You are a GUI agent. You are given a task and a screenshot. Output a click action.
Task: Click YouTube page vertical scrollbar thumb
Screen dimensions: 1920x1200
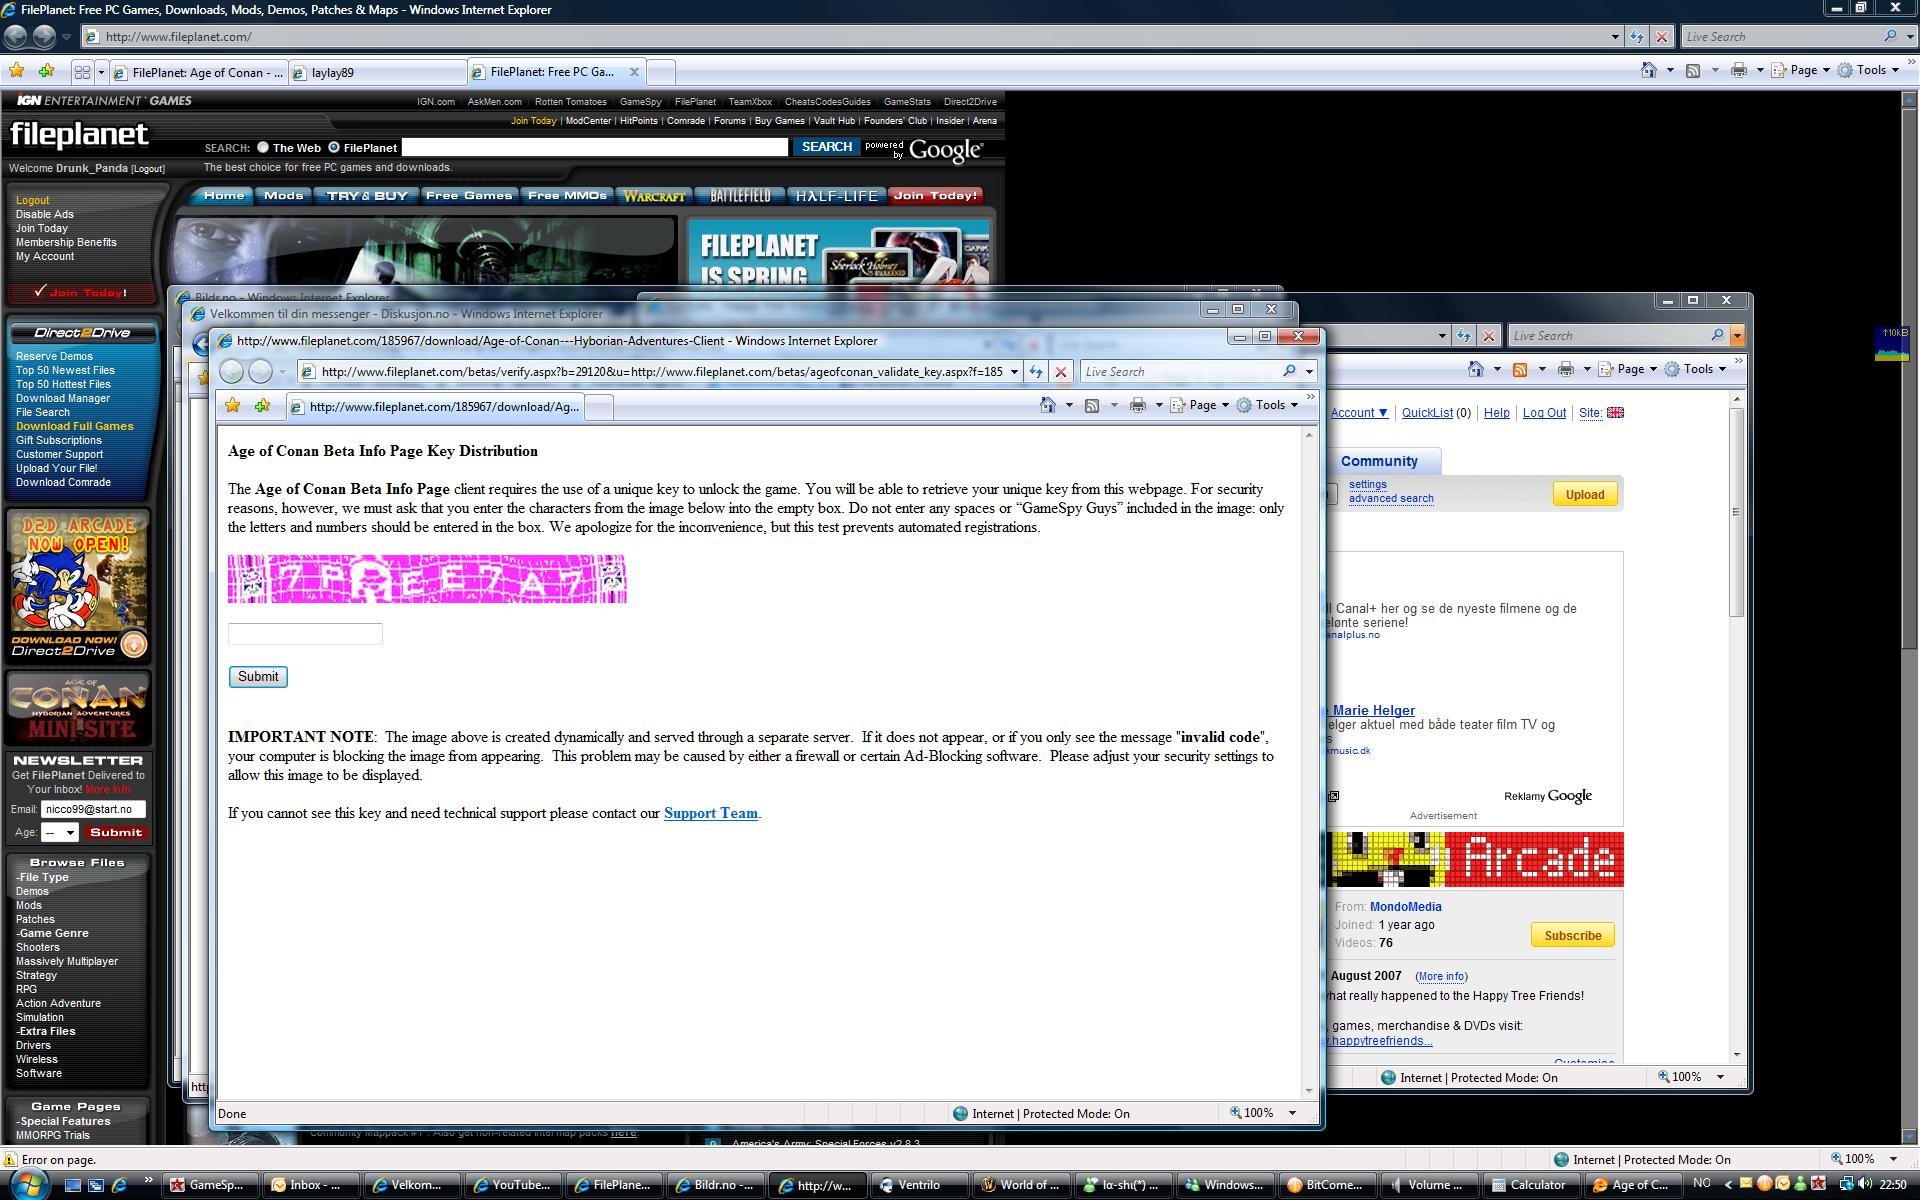(x=1737, y=512)
